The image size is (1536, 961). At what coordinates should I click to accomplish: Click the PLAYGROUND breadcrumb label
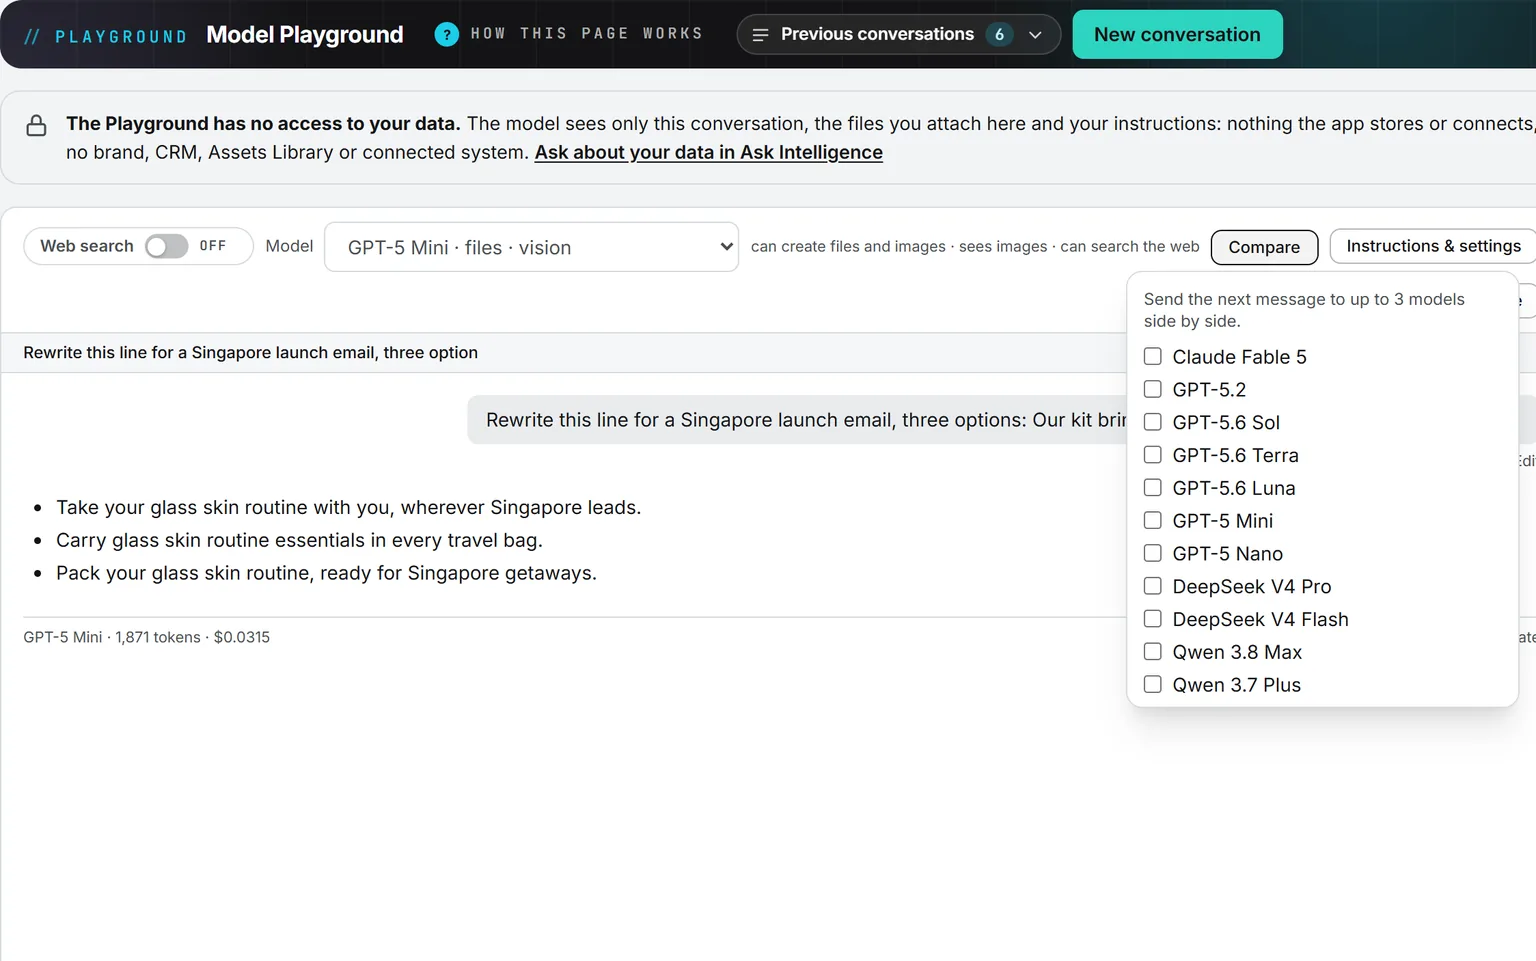(x=120, y=37)
